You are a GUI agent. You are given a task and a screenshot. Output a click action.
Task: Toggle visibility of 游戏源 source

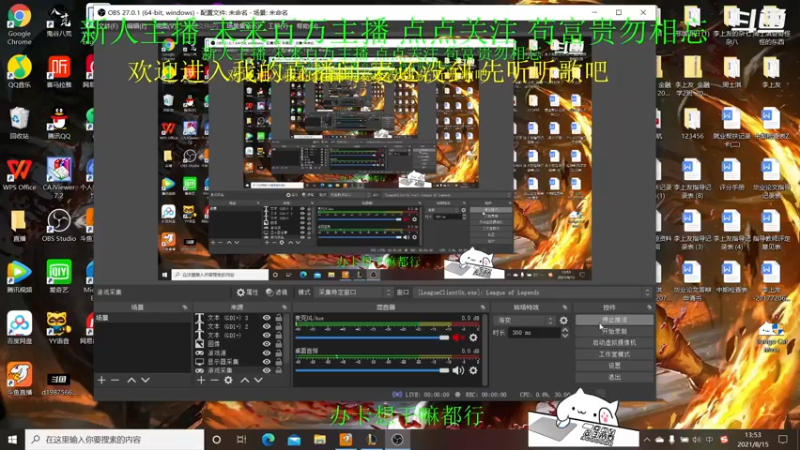(266, 353)
